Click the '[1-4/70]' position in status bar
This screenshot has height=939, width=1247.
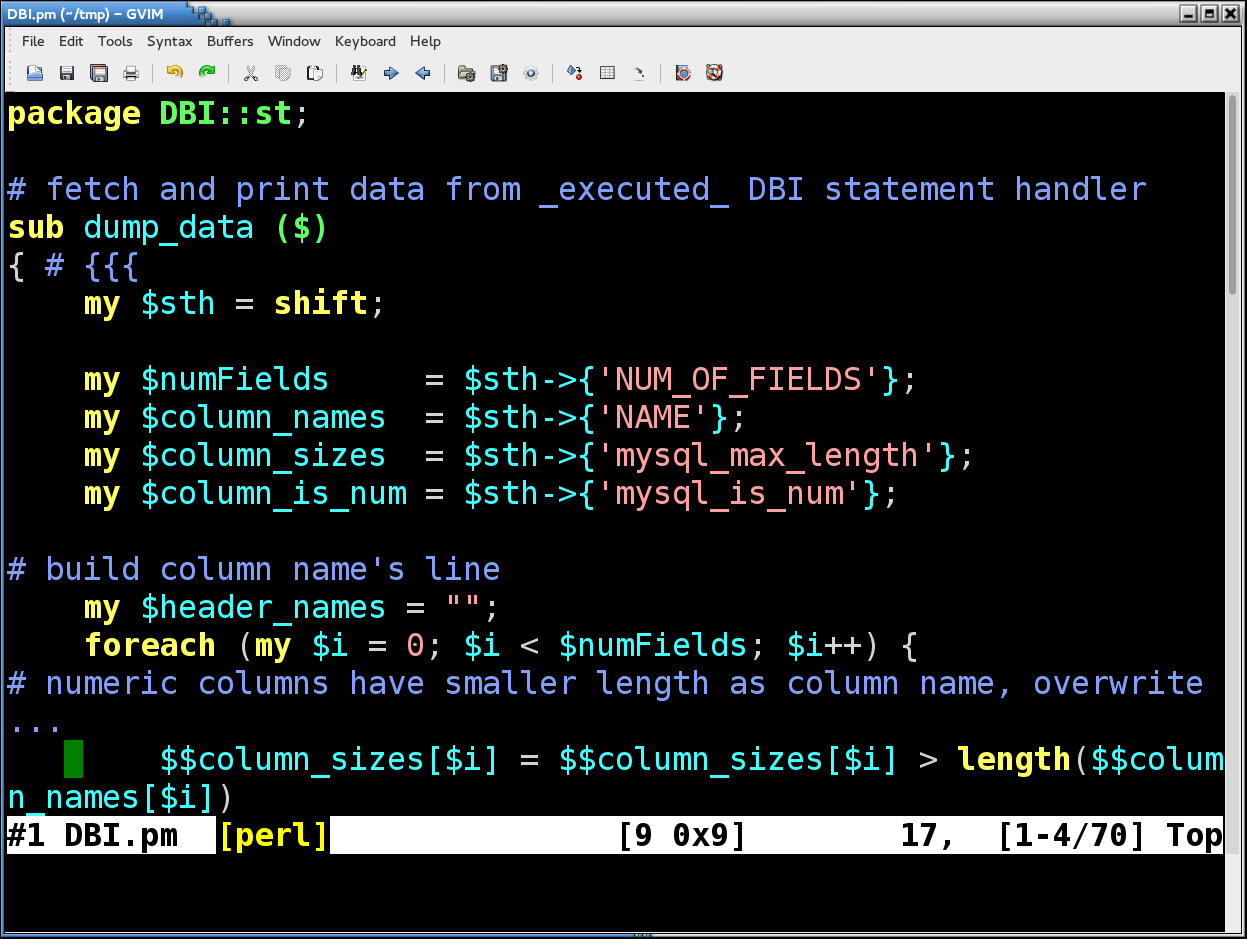1072,835
